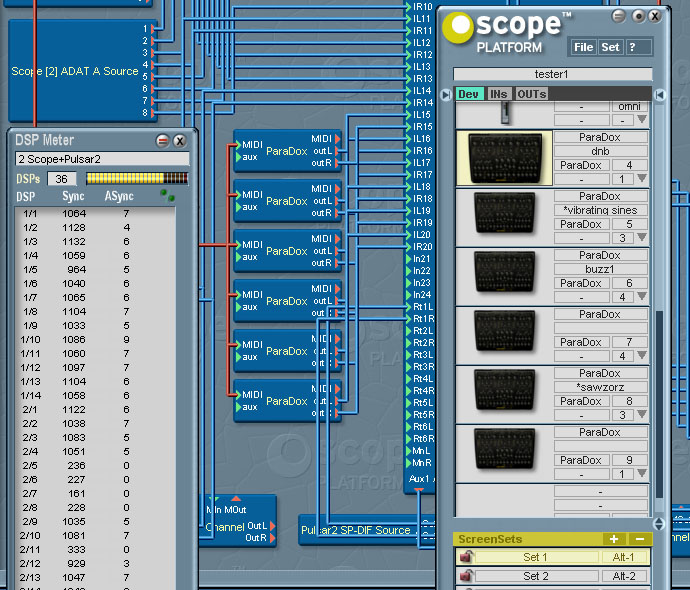Expand dropdown arrow for sawzorz device

click(x=642, y=414)
